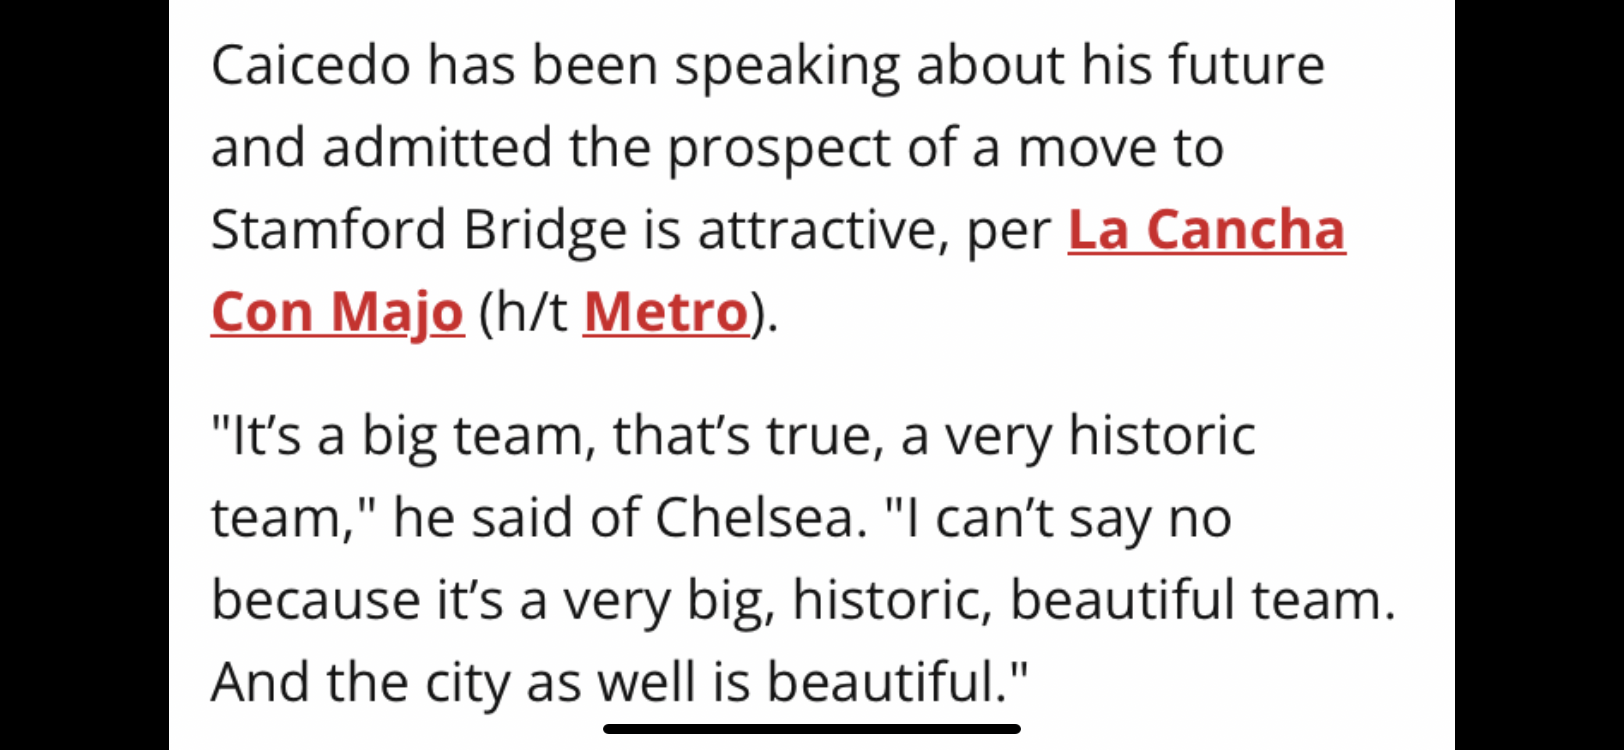Click the quote paragraph about Chelsea
This screenshot has height=750, width=1624.
803,559
